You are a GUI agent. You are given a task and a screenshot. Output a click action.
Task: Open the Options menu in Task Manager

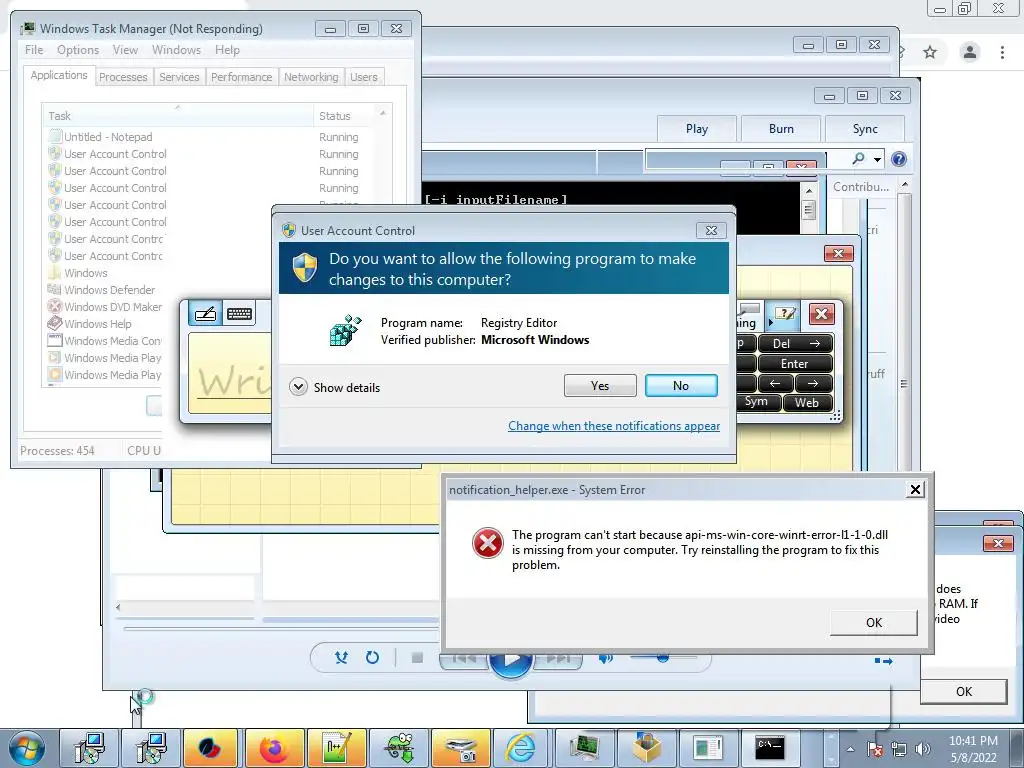[78, 50]
